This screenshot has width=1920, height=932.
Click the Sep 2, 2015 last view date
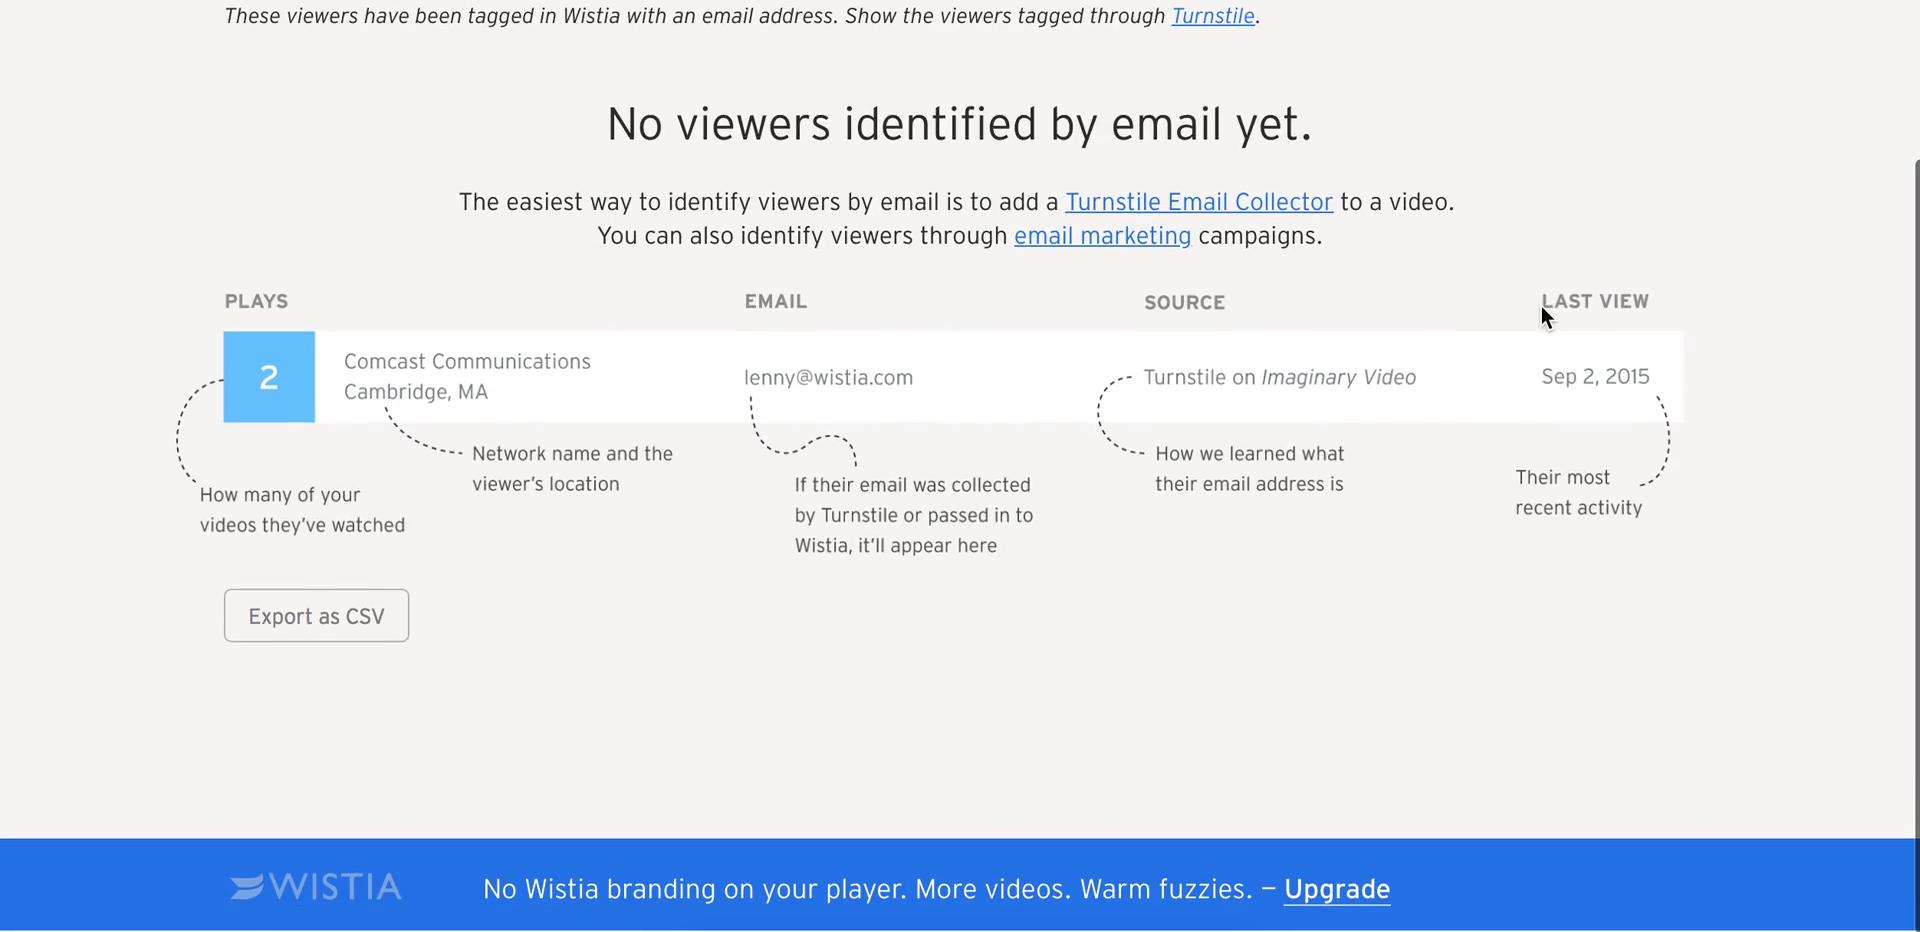1595,377
